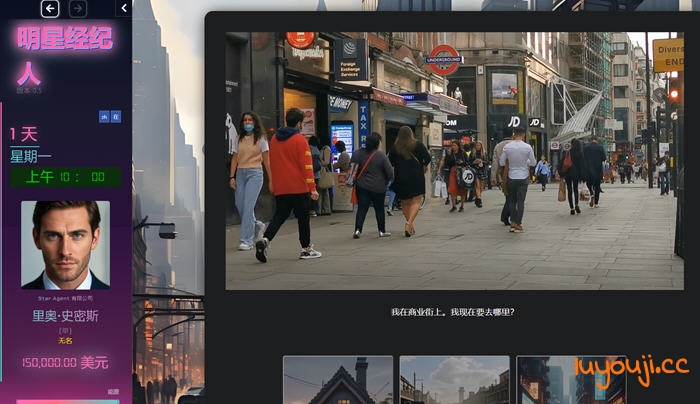700x404 pixels.
Task: Collapse the sidebar with the chevron
Action: [x=123, y=8]
